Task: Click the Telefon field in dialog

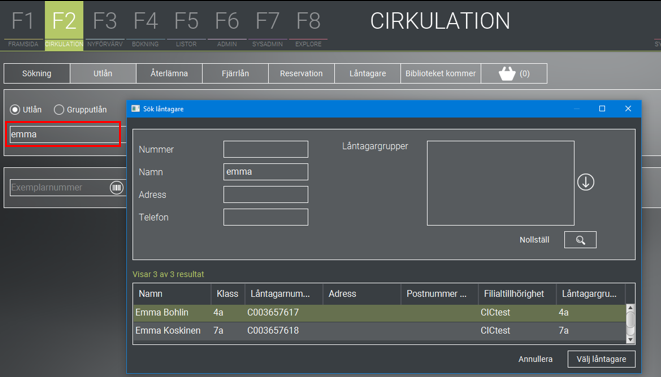Action: pos(266,217)
